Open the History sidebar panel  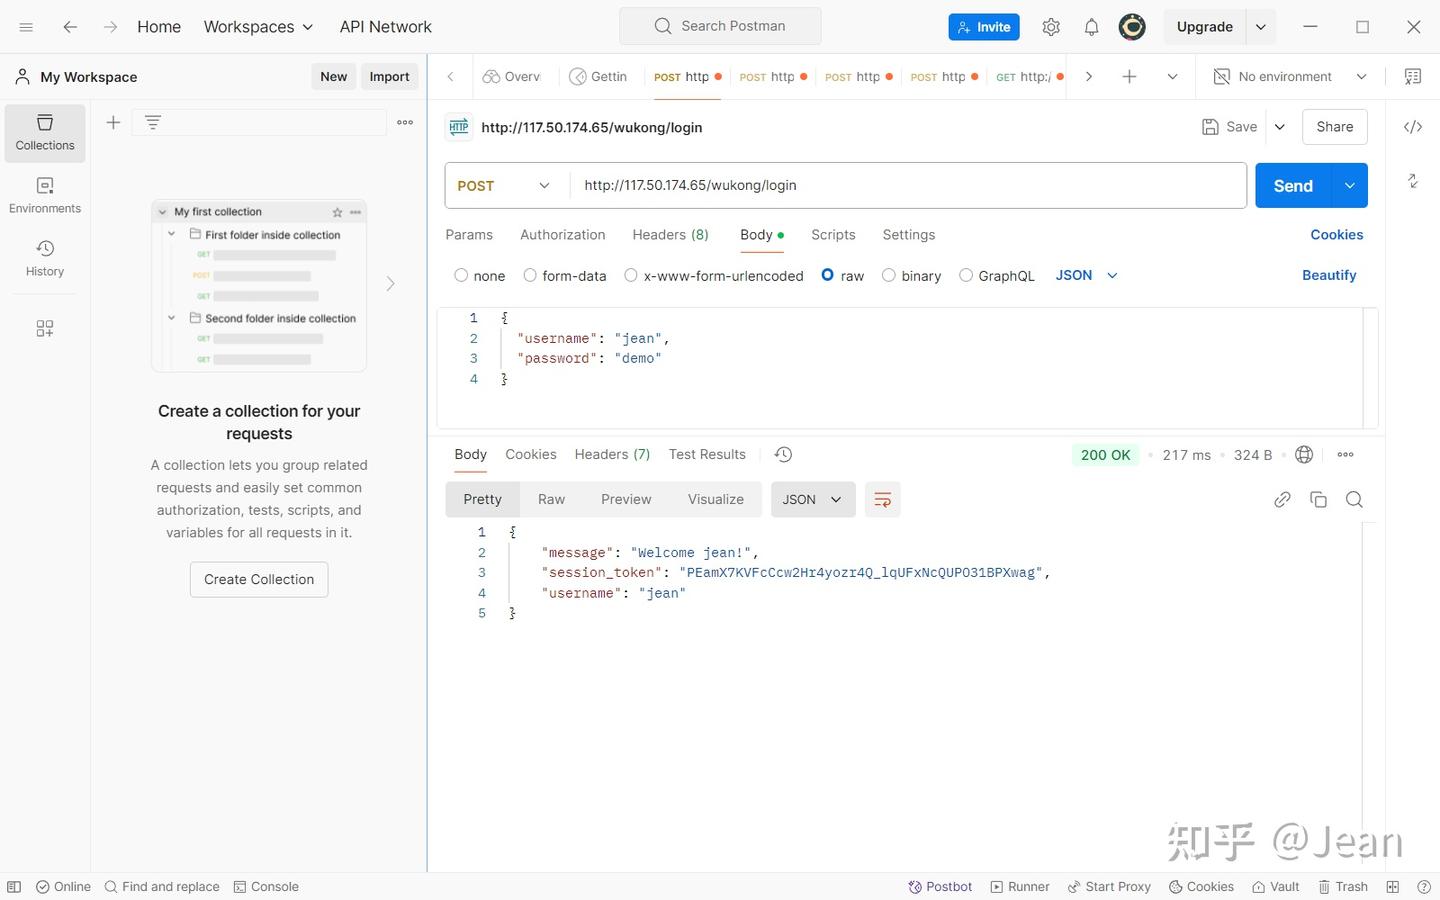click(45, 258)
